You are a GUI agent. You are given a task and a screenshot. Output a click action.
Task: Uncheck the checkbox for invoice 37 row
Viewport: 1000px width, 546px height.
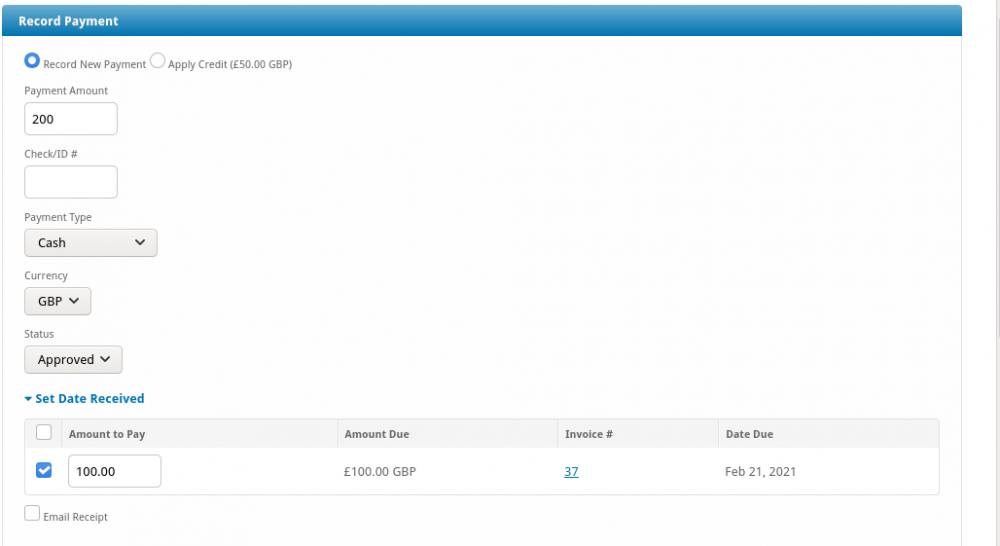tap(43, 470)
